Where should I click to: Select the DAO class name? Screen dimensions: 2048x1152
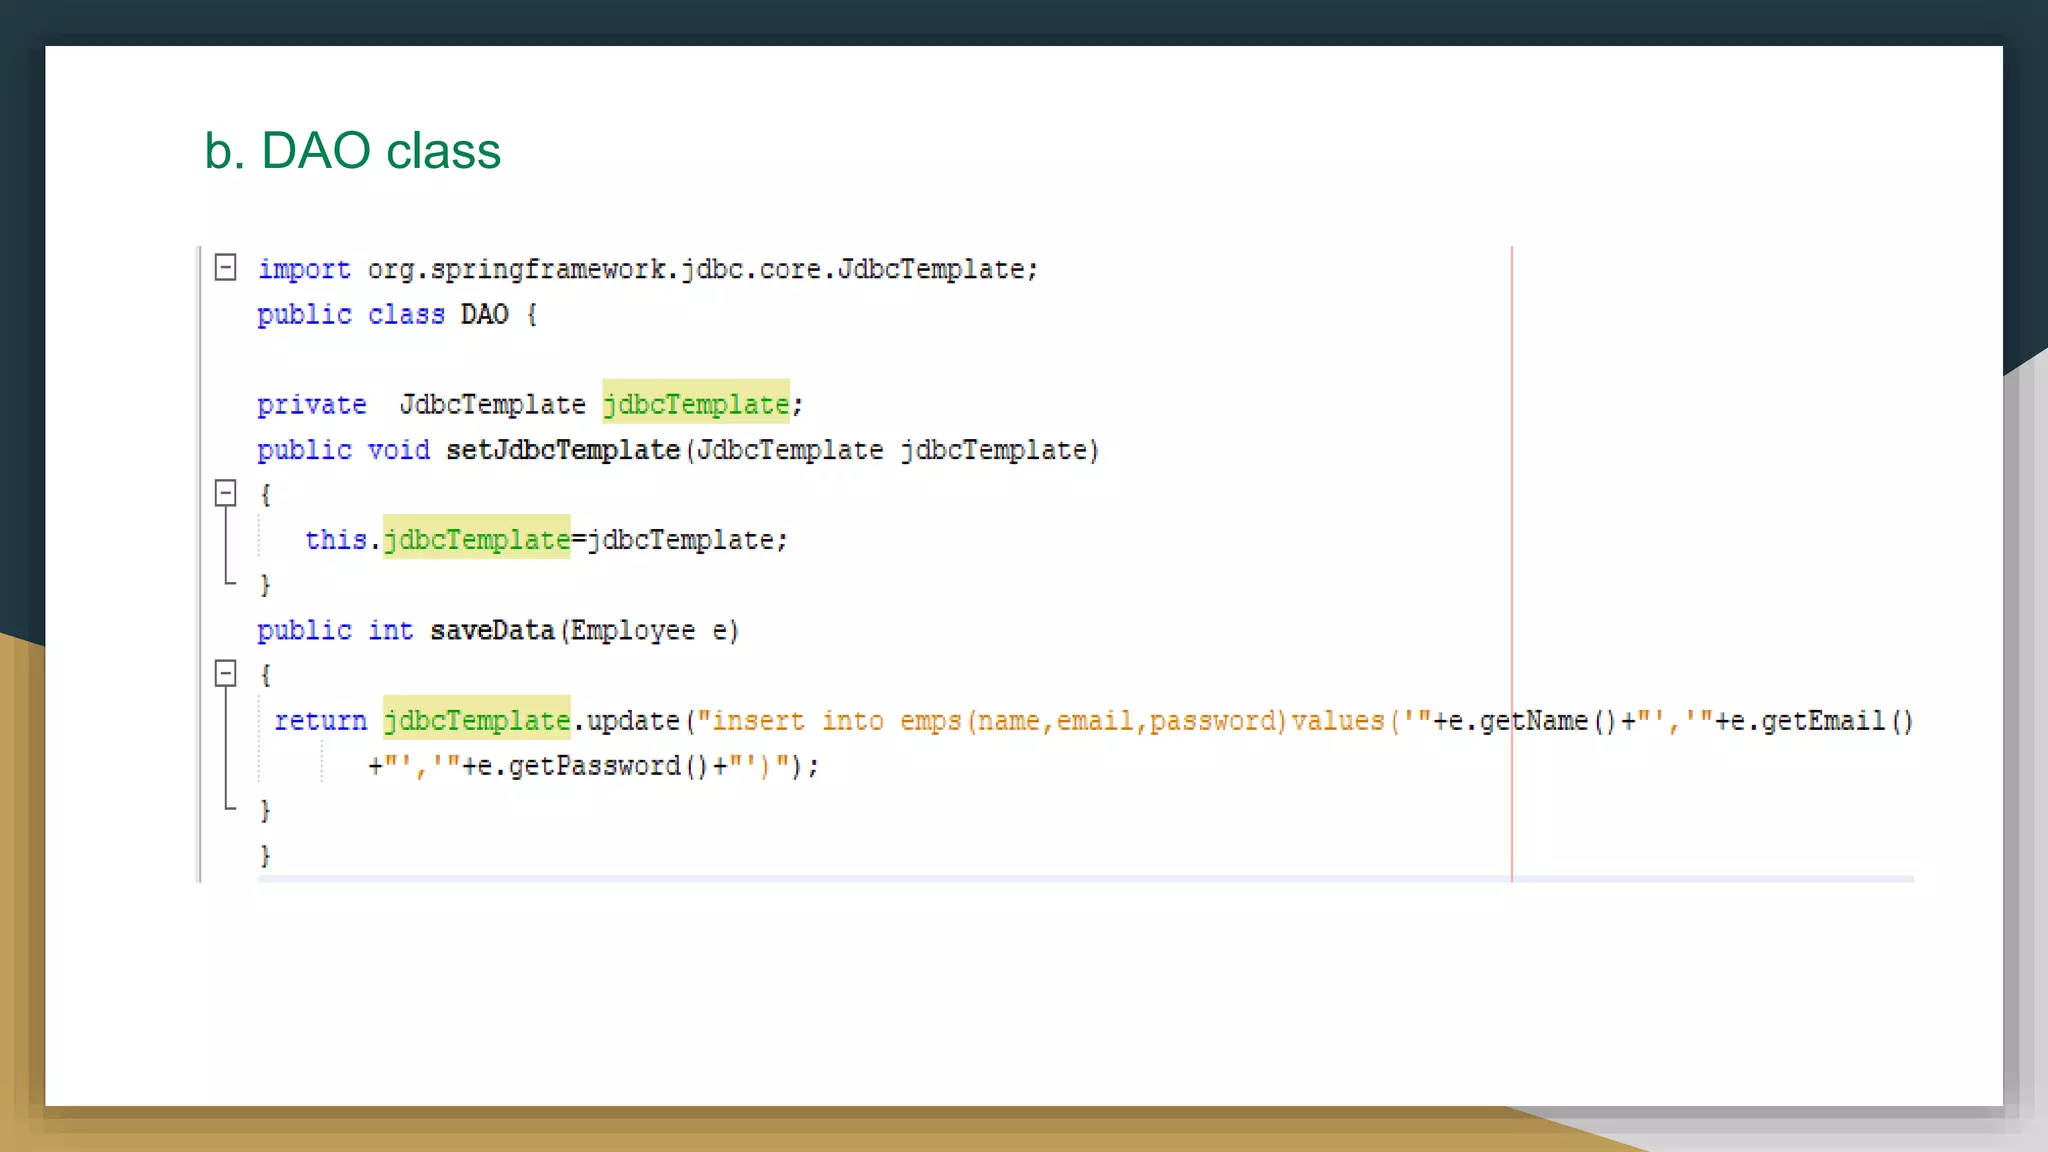pyautogui.click(x=484, y=315)
